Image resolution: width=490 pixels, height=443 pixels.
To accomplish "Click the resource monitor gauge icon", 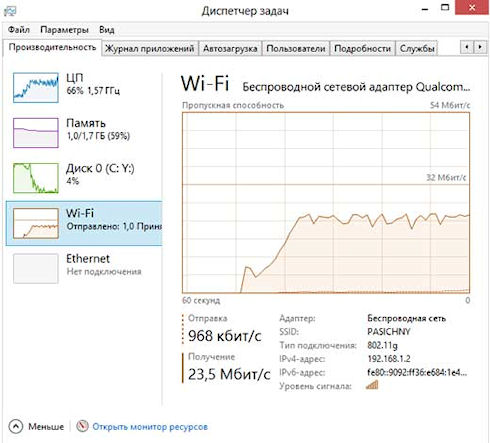I will tap(82, 426).
